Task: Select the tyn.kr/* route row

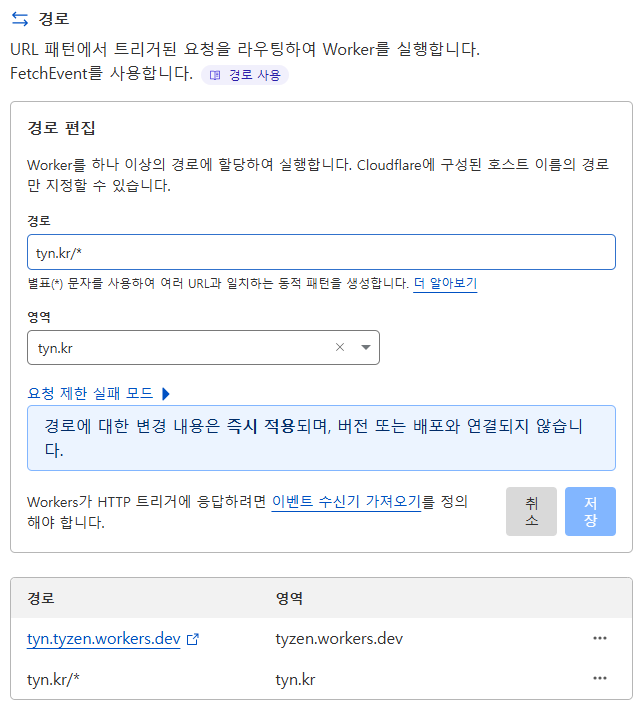Action: pyautogui.click(x=321, y=679)
